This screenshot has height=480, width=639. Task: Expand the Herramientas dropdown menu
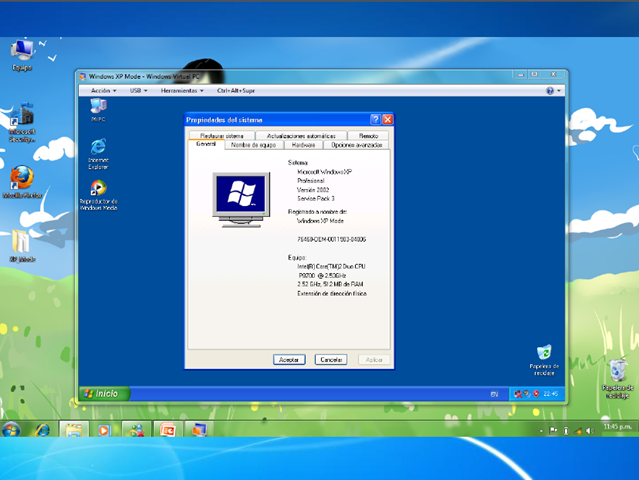pyautogui.click(x=181, y=90)
